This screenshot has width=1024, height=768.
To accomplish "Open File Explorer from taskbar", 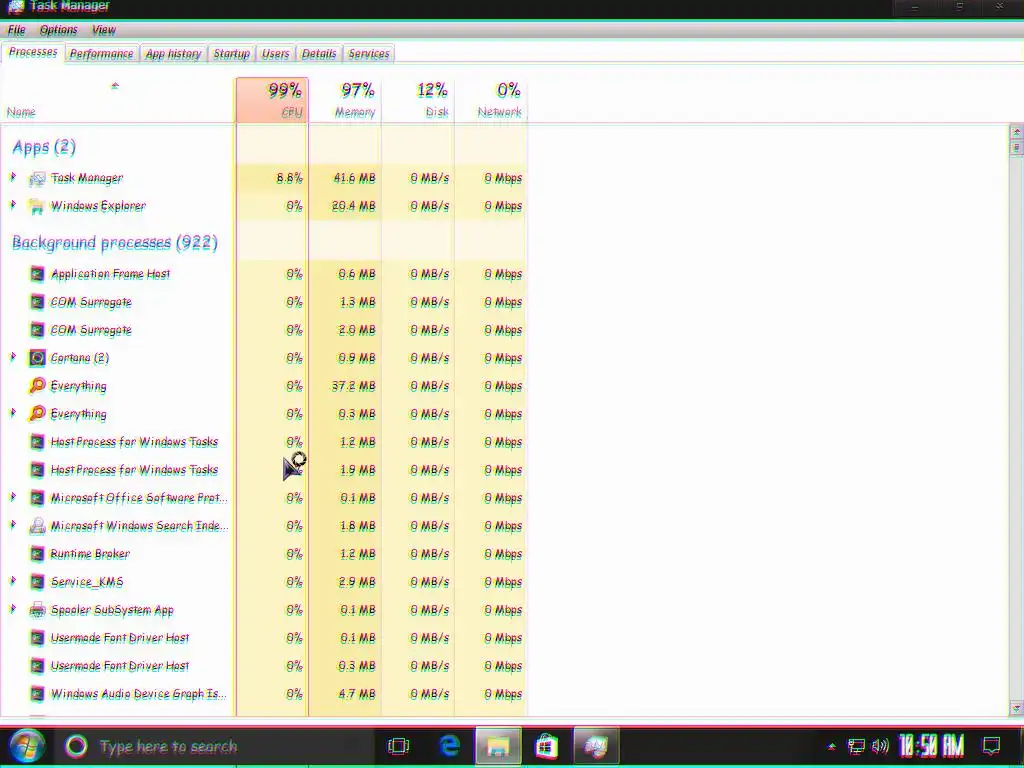I will 498,746.
